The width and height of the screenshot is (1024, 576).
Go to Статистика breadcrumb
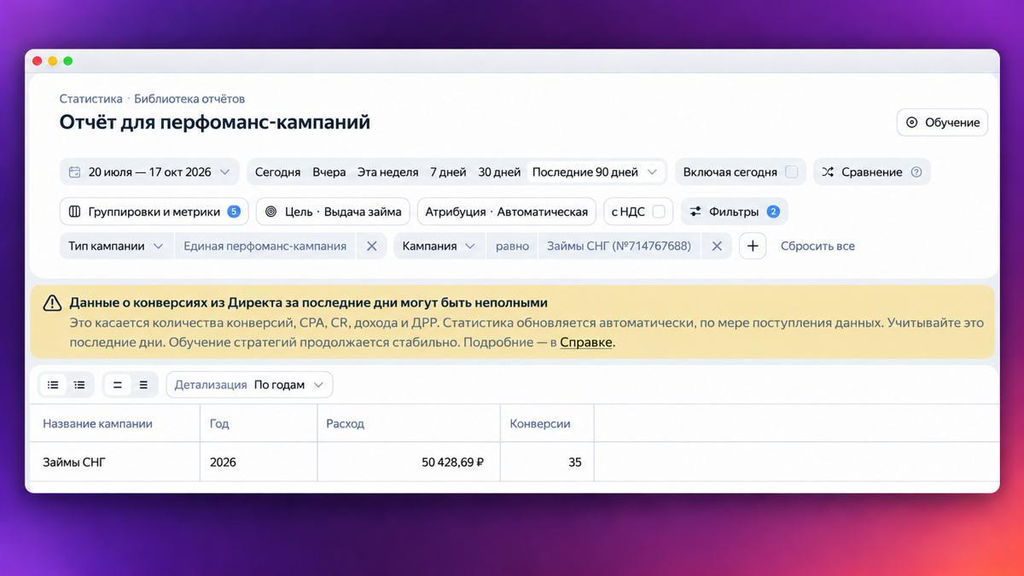(91, 99)
